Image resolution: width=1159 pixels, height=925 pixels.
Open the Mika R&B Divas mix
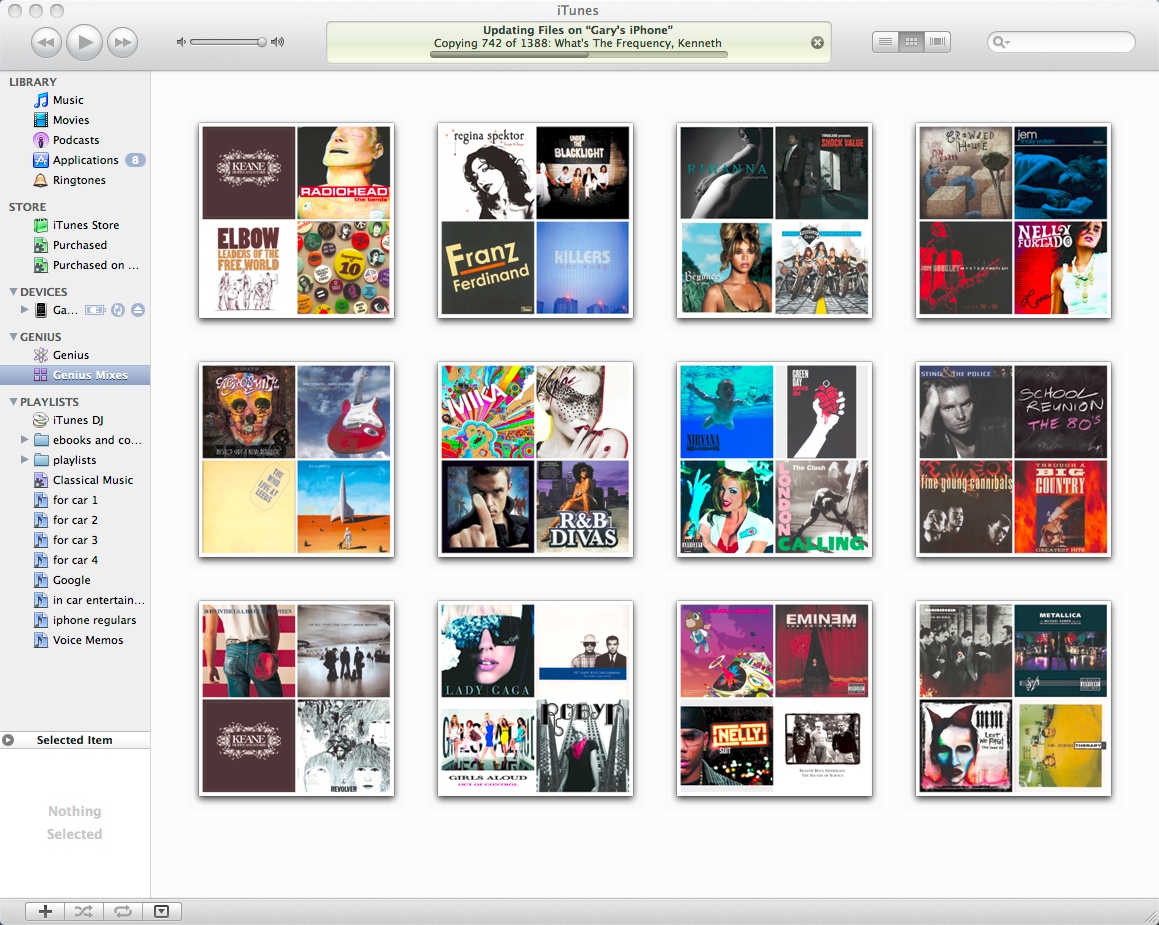pyautogui.click(x=535, y=459)
